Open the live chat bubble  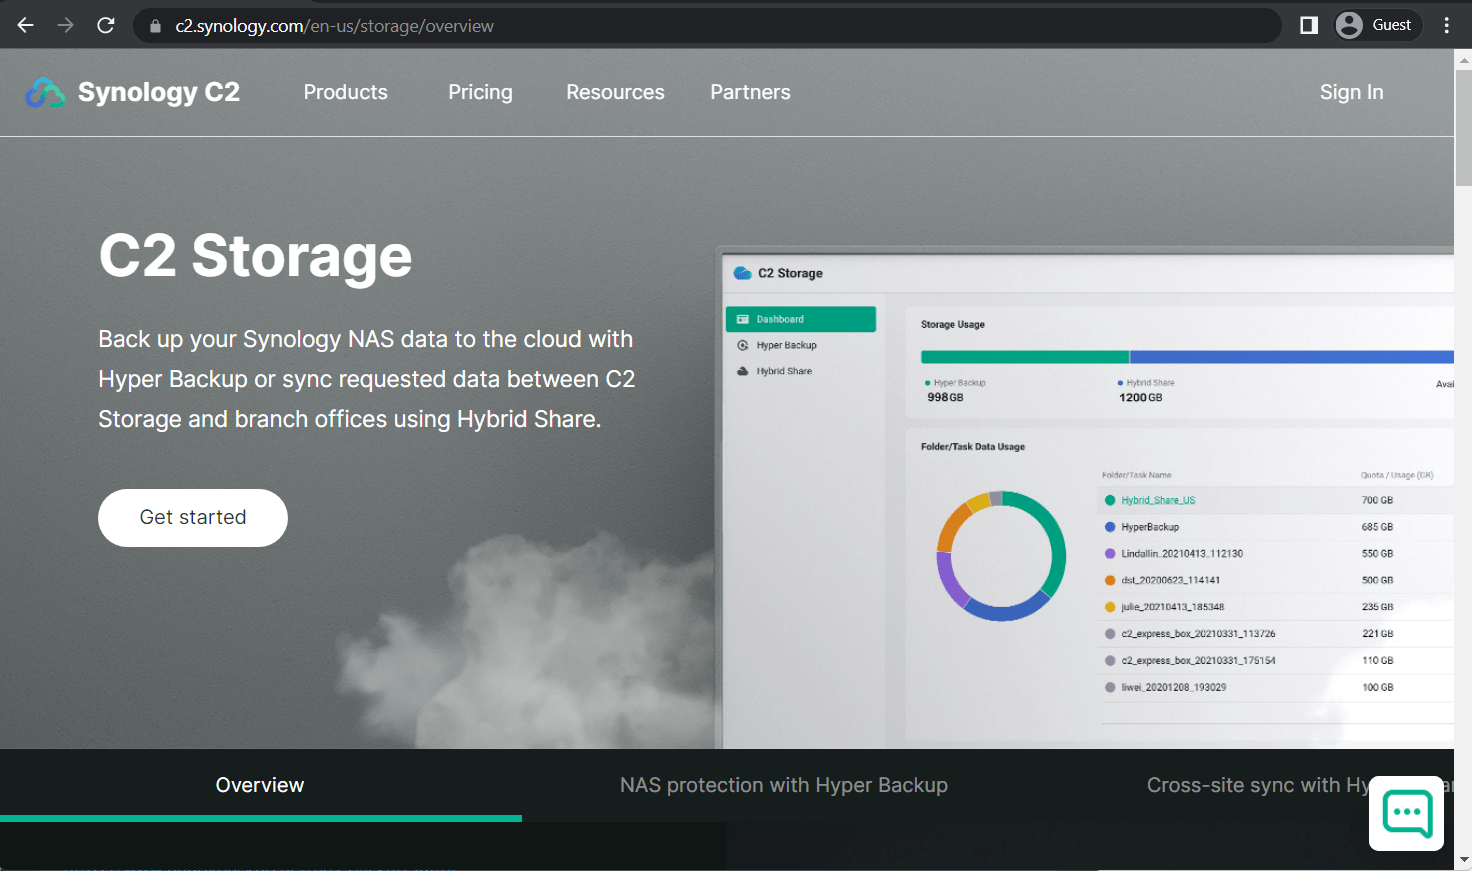(x=1406, y=813)
